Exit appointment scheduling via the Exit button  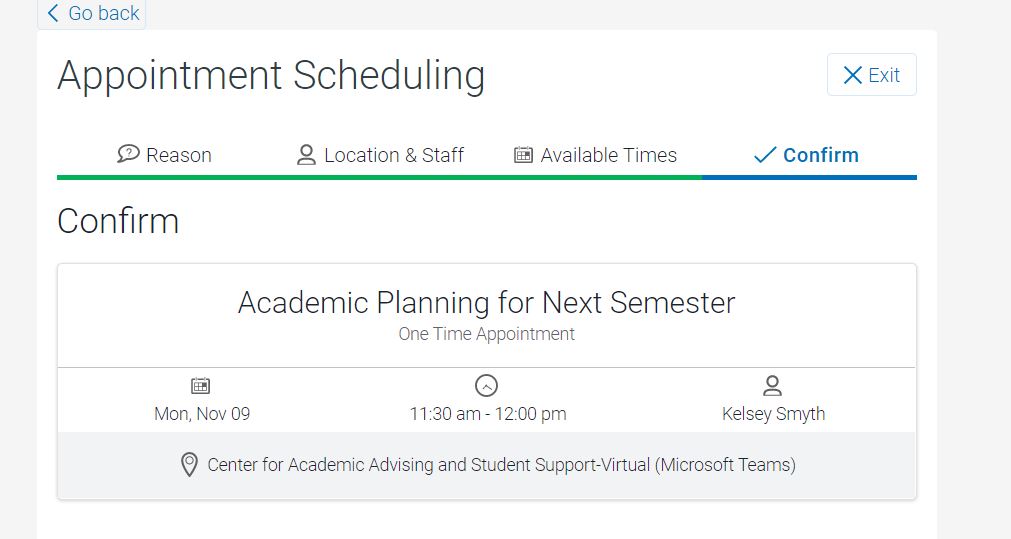(872, 75)
